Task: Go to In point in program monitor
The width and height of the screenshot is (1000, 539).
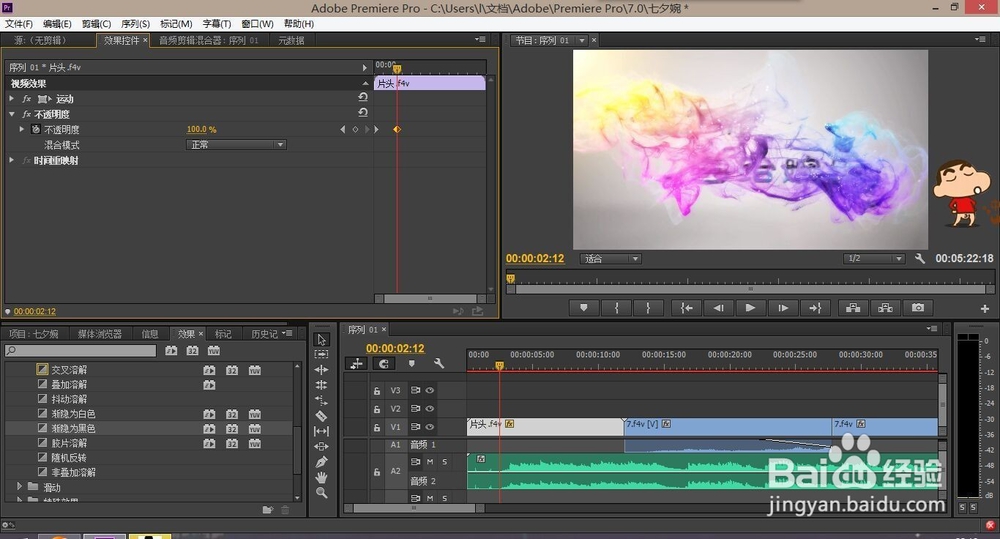Action: tap(686, 307)
